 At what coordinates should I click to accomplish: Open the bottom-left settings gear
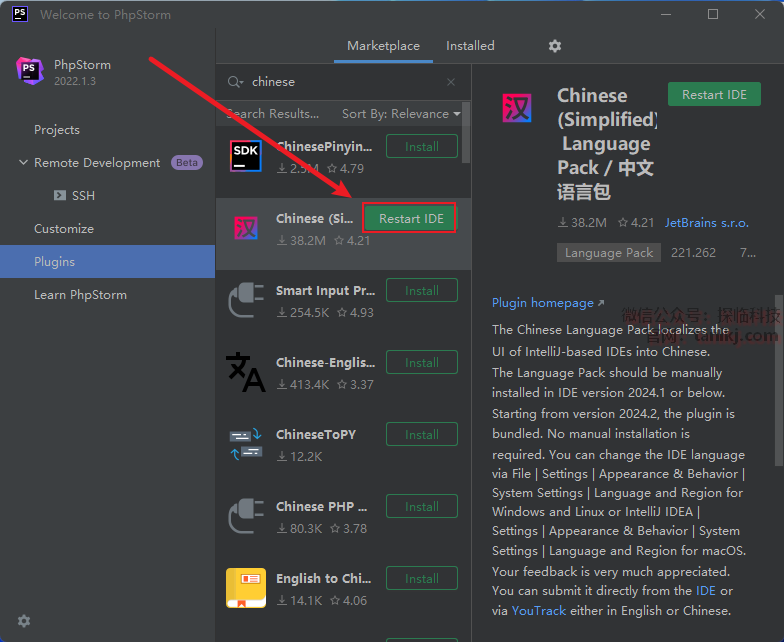[x=24, y=621]
